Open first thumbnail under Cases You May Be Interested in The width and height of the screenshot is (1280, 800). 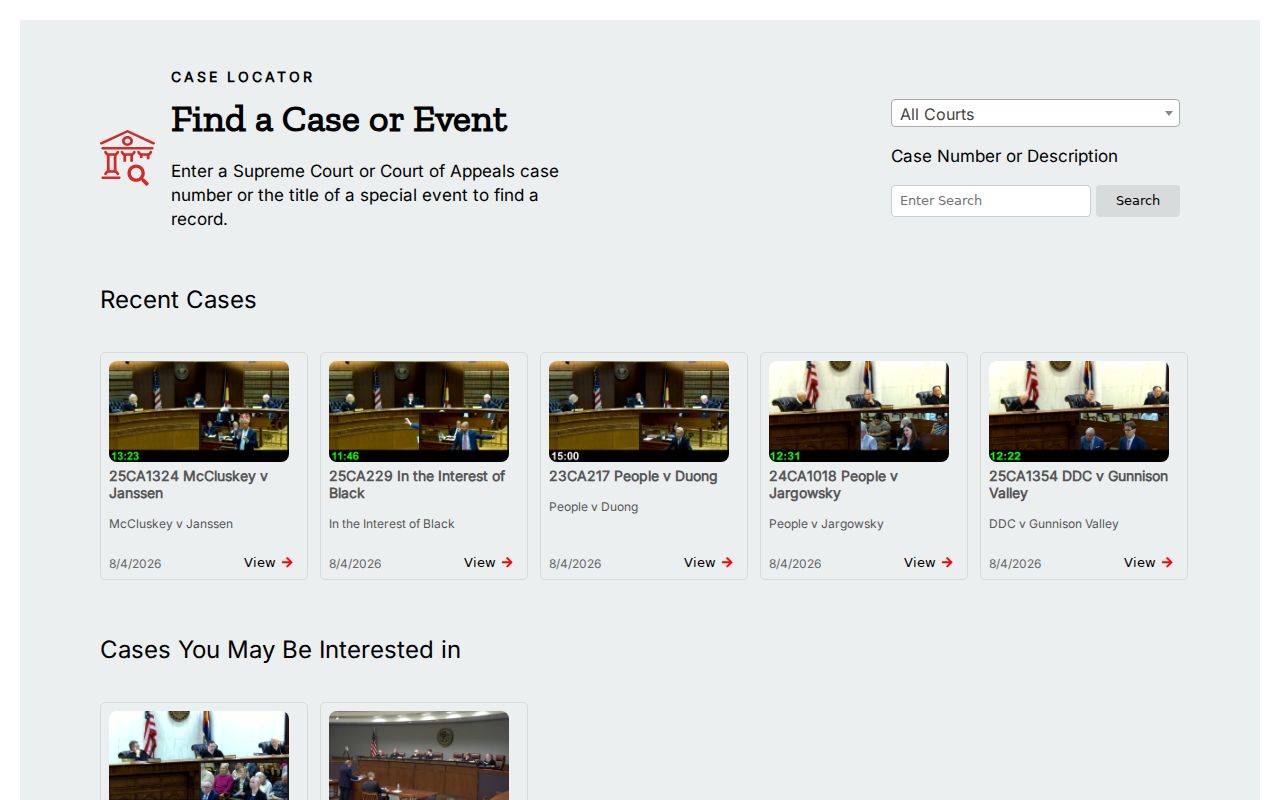click(x=199, y=755)
